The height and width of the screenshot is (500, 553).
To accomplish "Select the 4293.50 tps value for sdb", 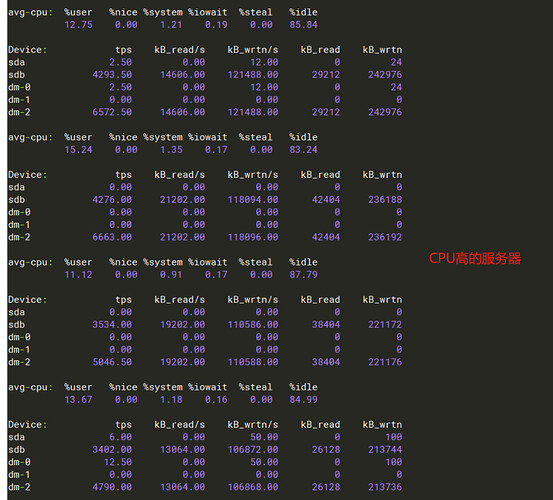I will (112, 75).
